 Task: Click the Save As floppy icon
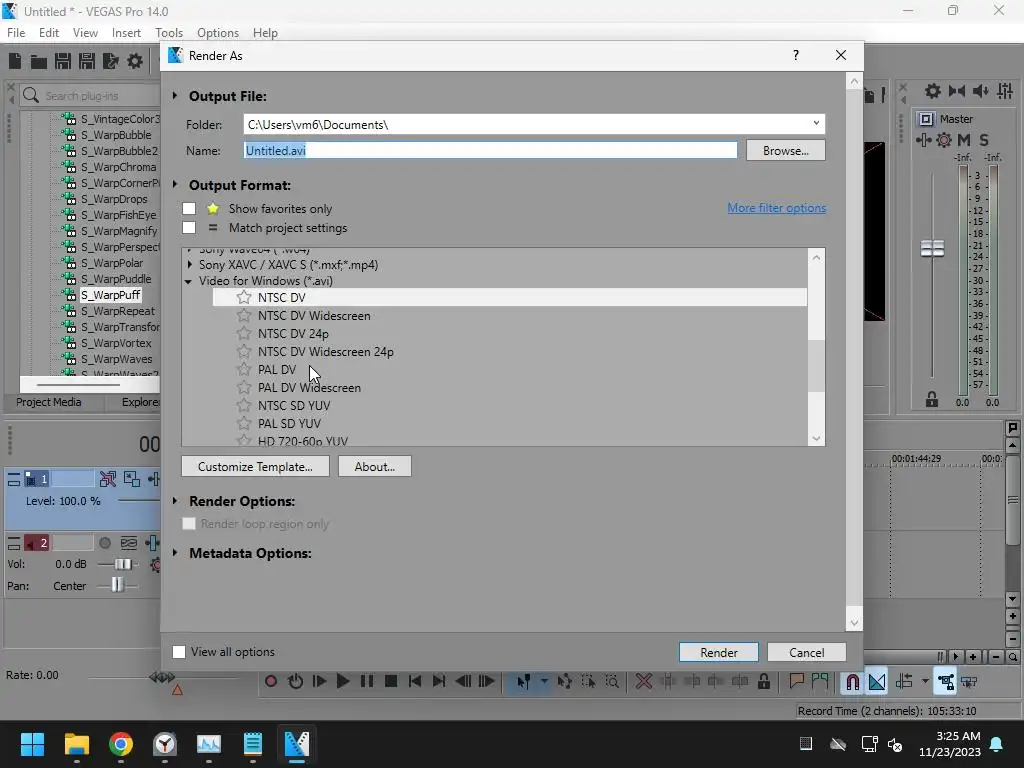coord(87,61)
